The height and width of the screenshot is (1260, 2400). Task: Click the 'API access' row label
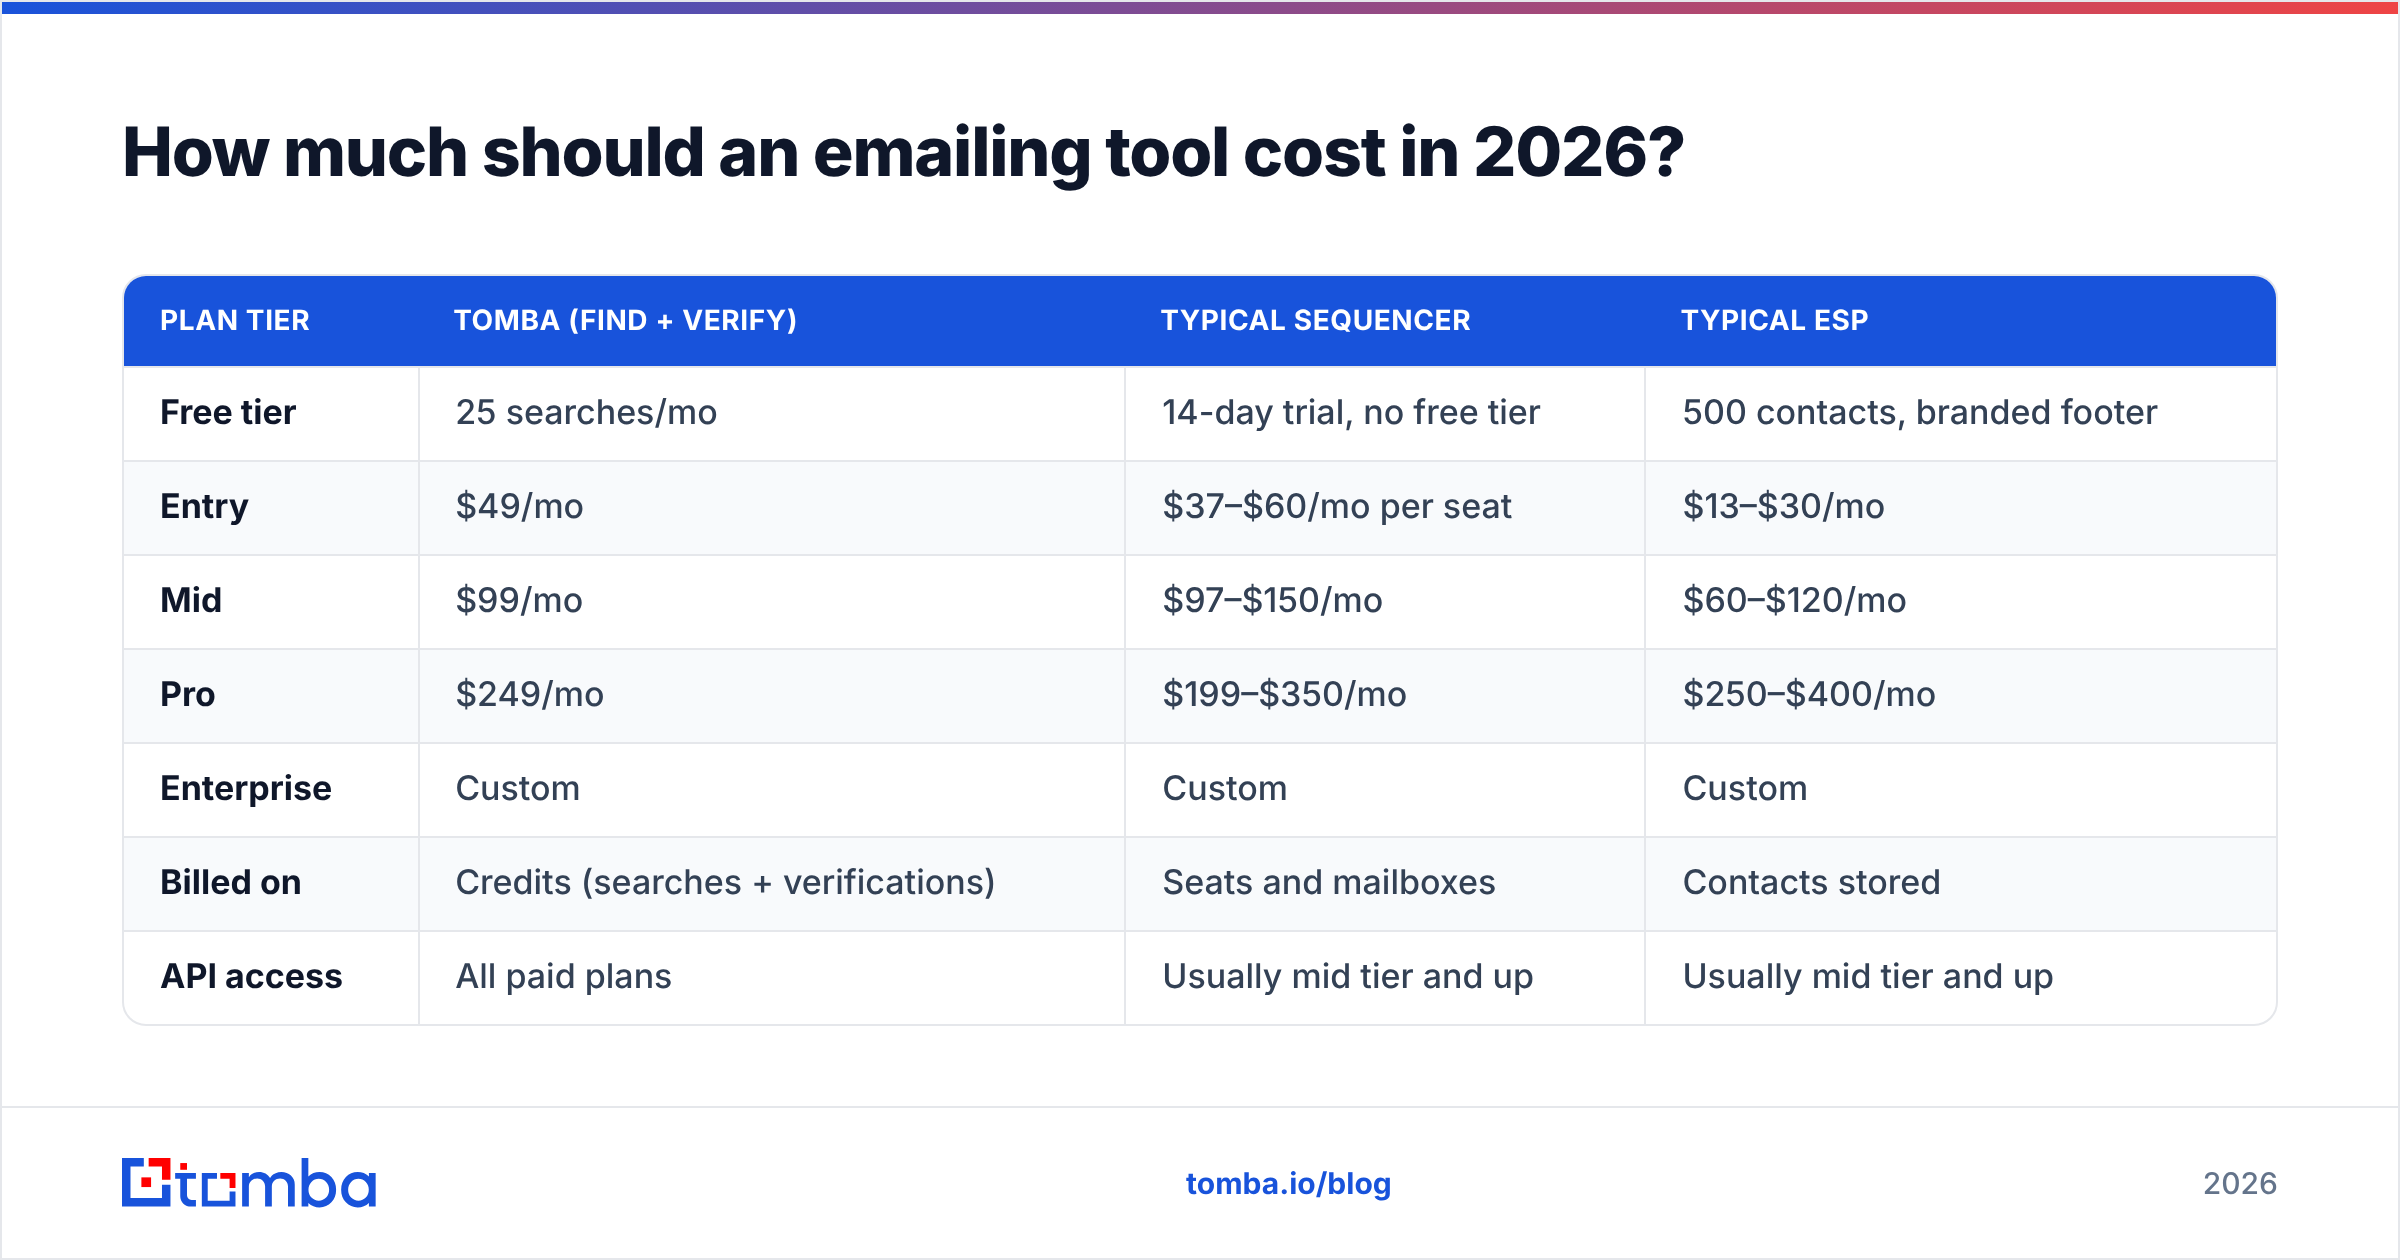[x=252, y=976]
